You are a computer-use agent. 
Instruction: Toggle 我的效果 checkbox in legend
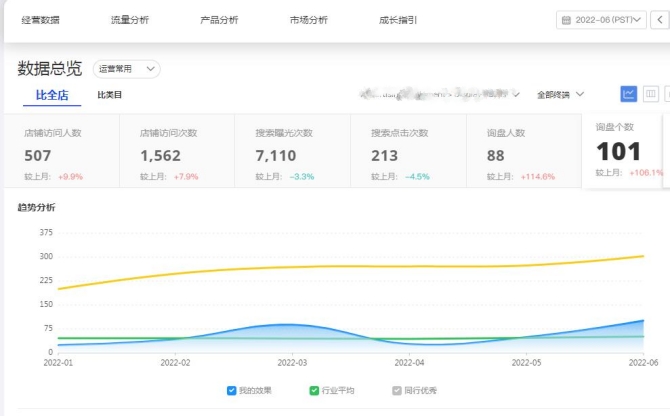[231, 390]
